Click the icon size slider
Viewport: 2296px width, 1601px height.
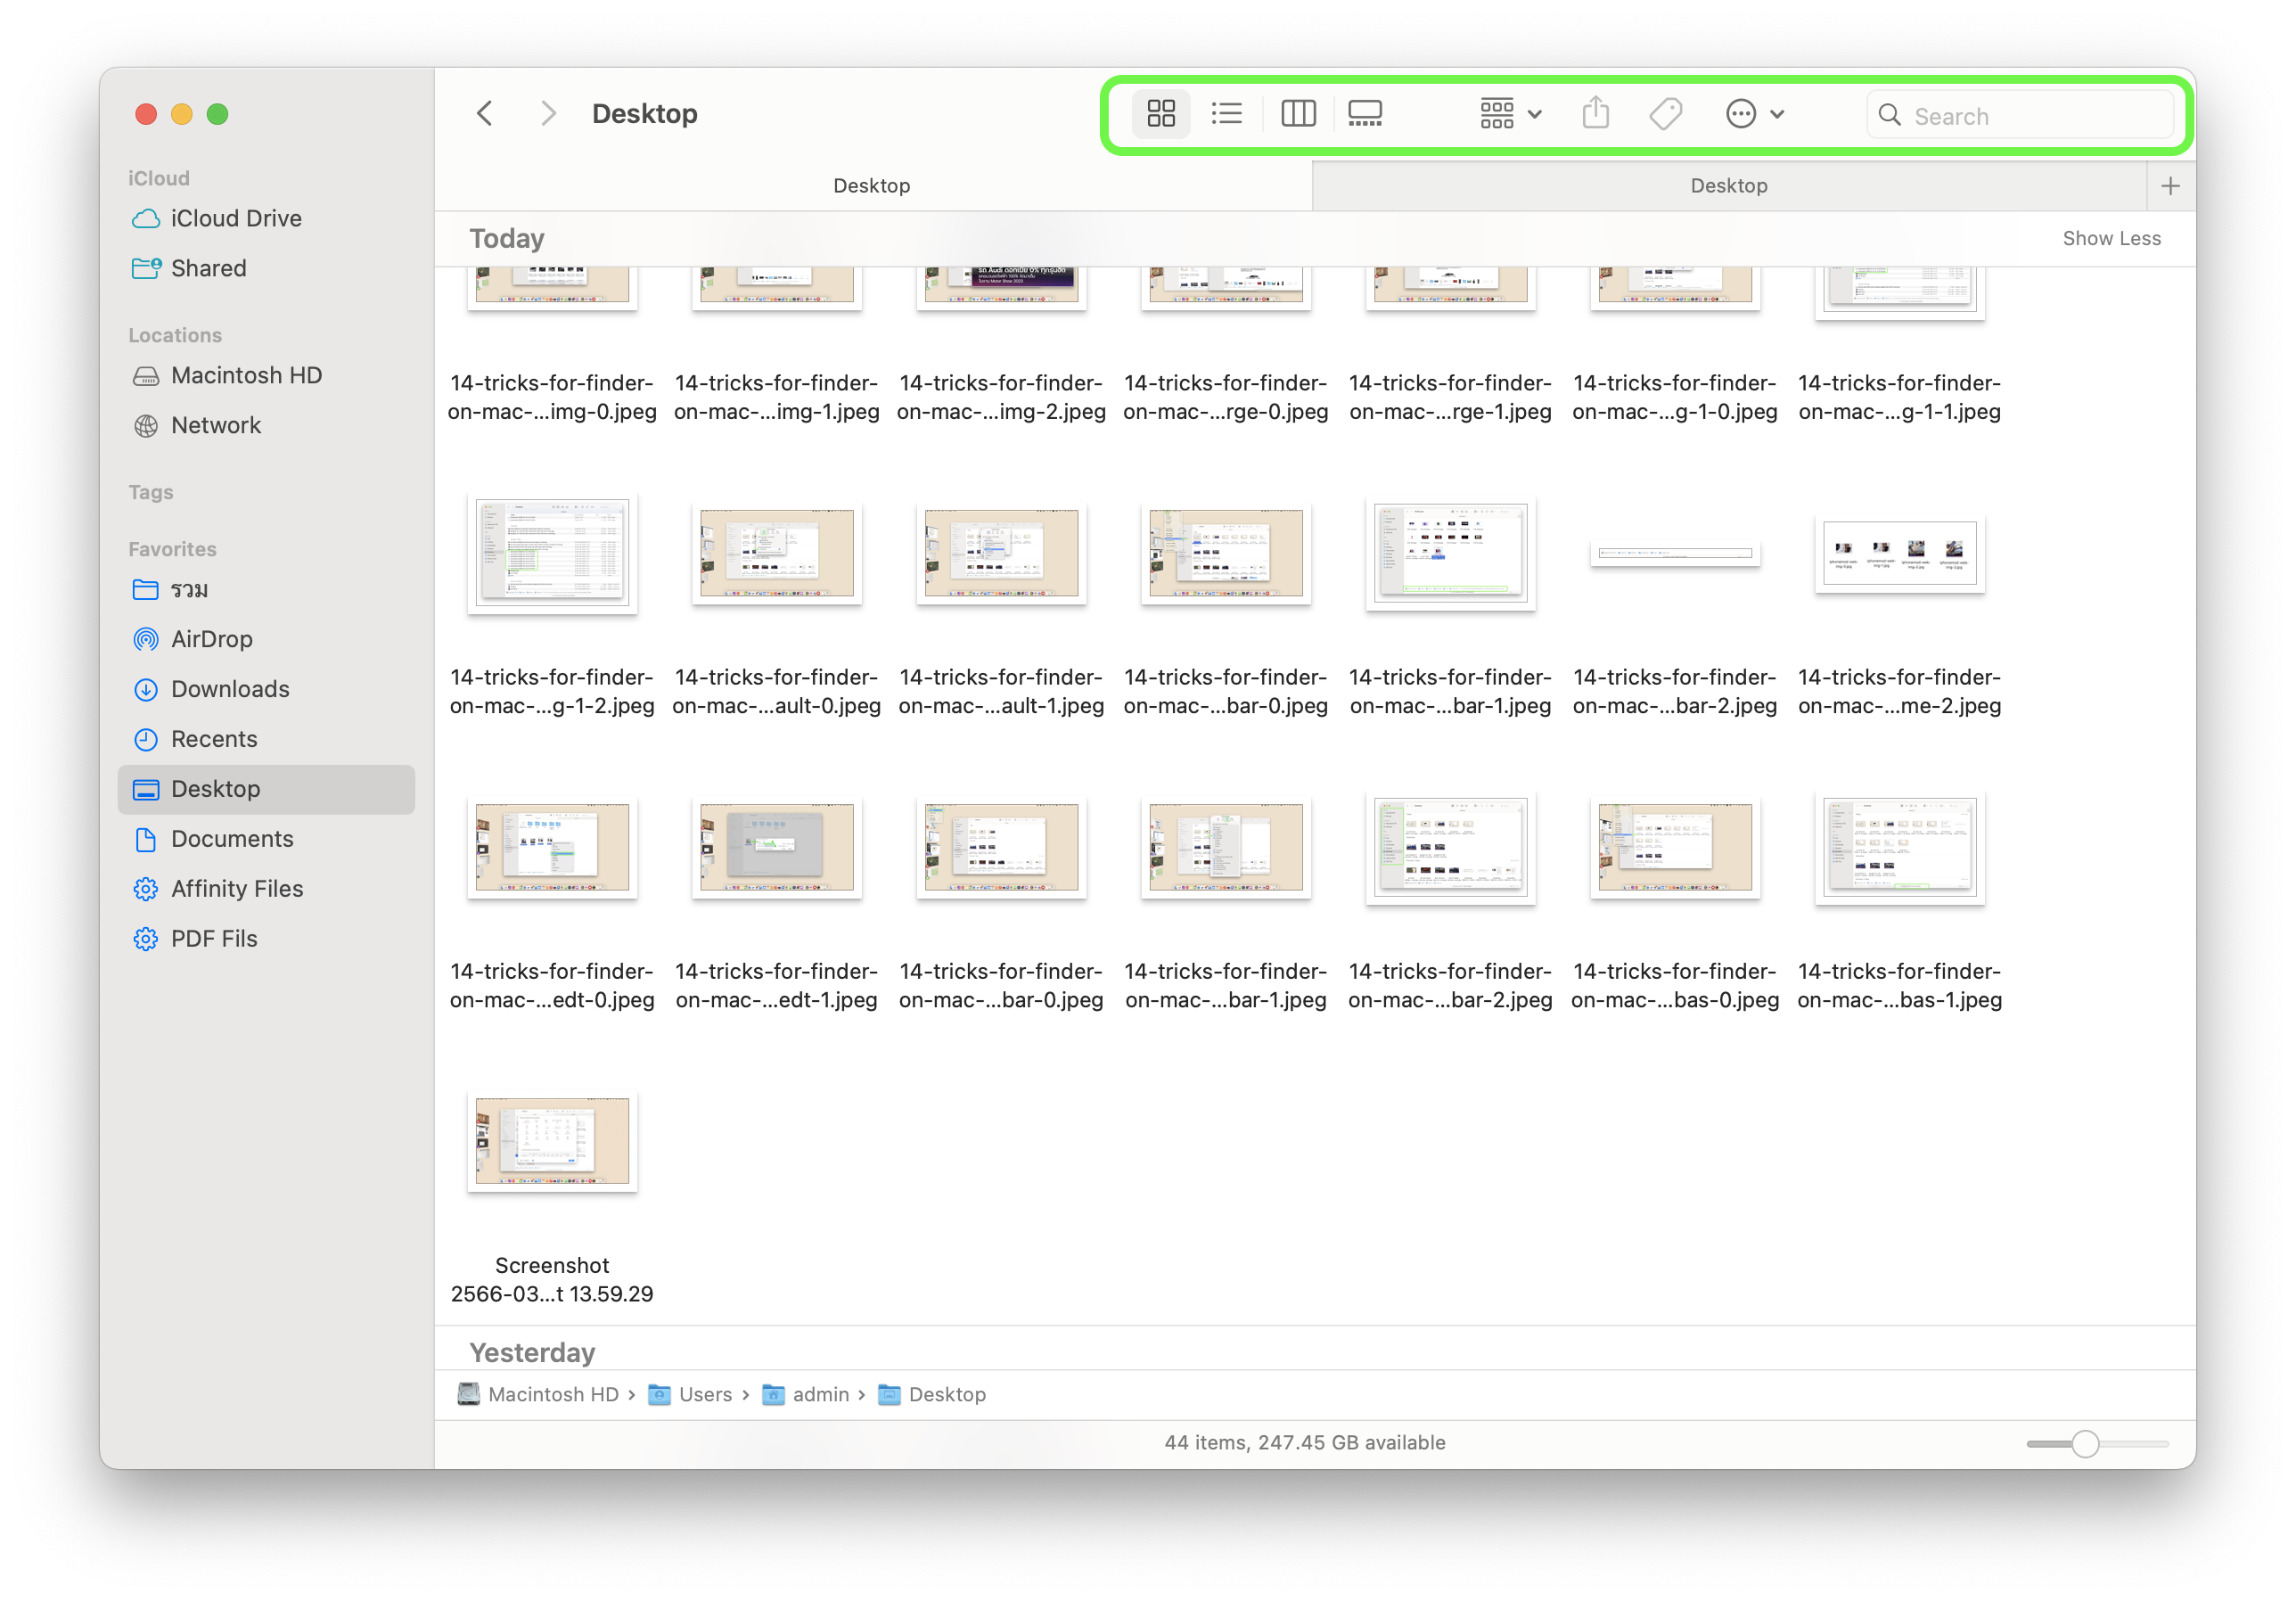(2085, 1443)
